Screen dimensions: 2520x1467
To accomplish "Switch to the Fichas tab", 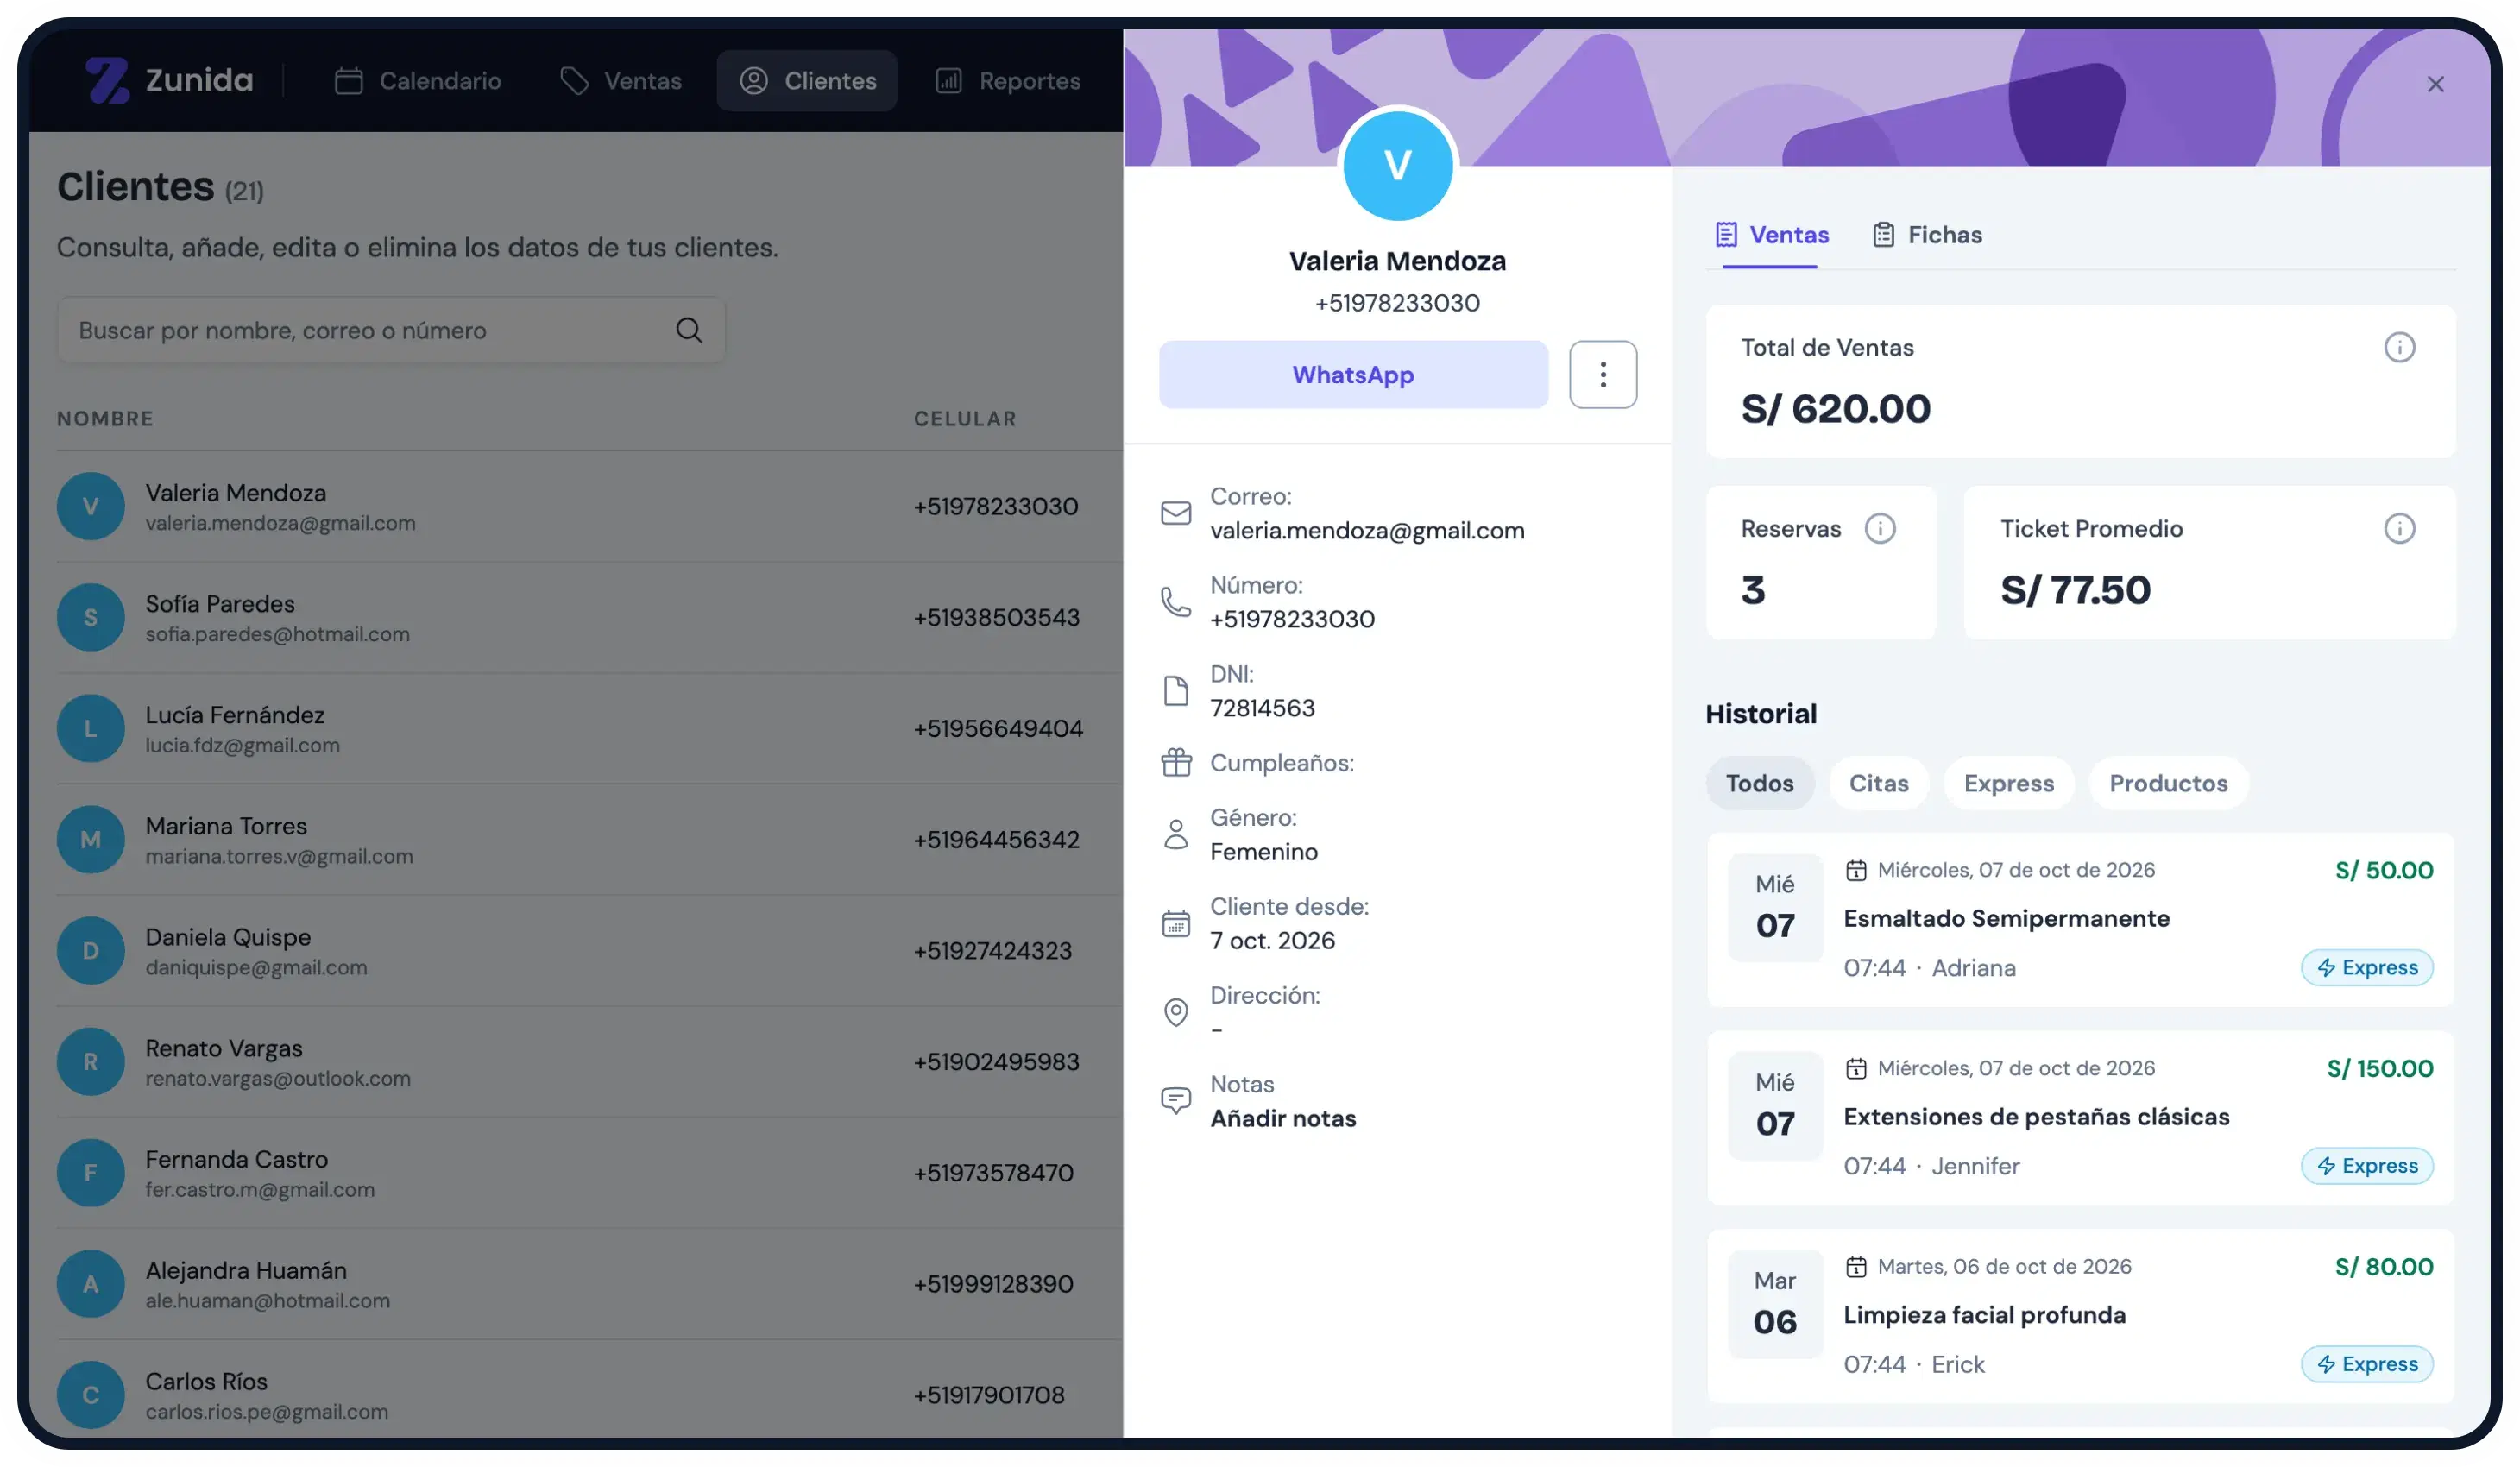I will coord(1927,235).
